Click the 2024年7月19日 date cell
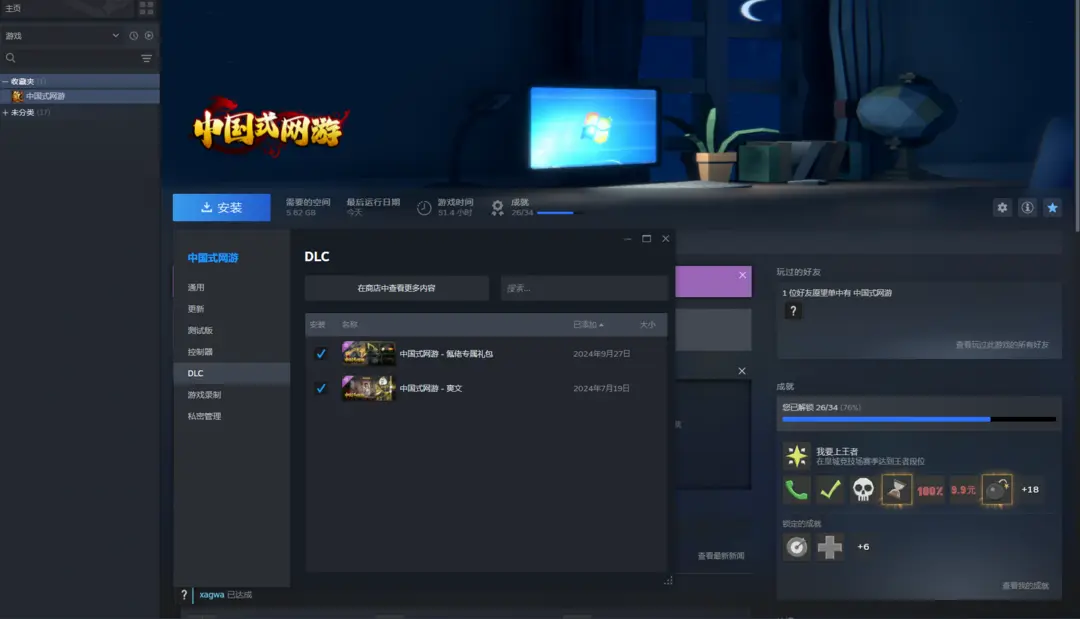1080x619 pixels. pyautogui.click(x=601, y=388)
